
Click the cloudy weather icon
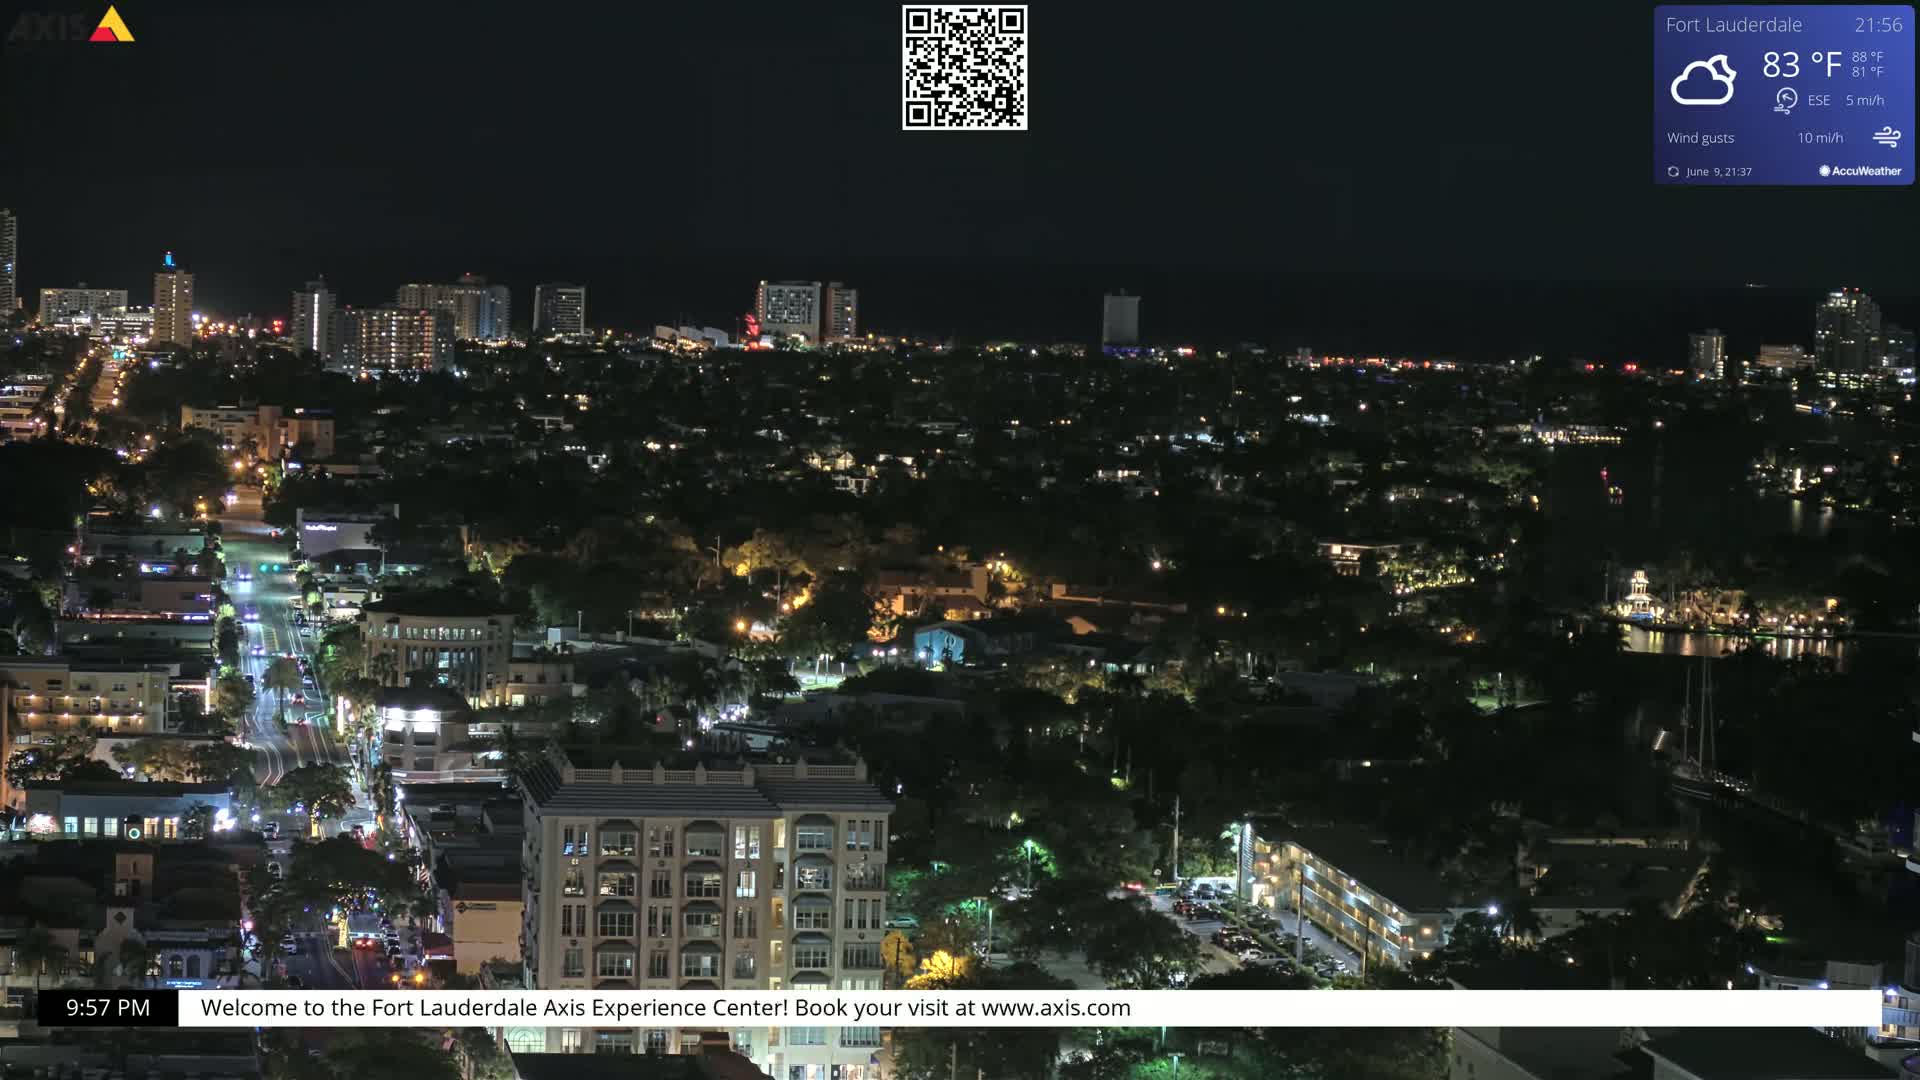[x=1703, y=81]
